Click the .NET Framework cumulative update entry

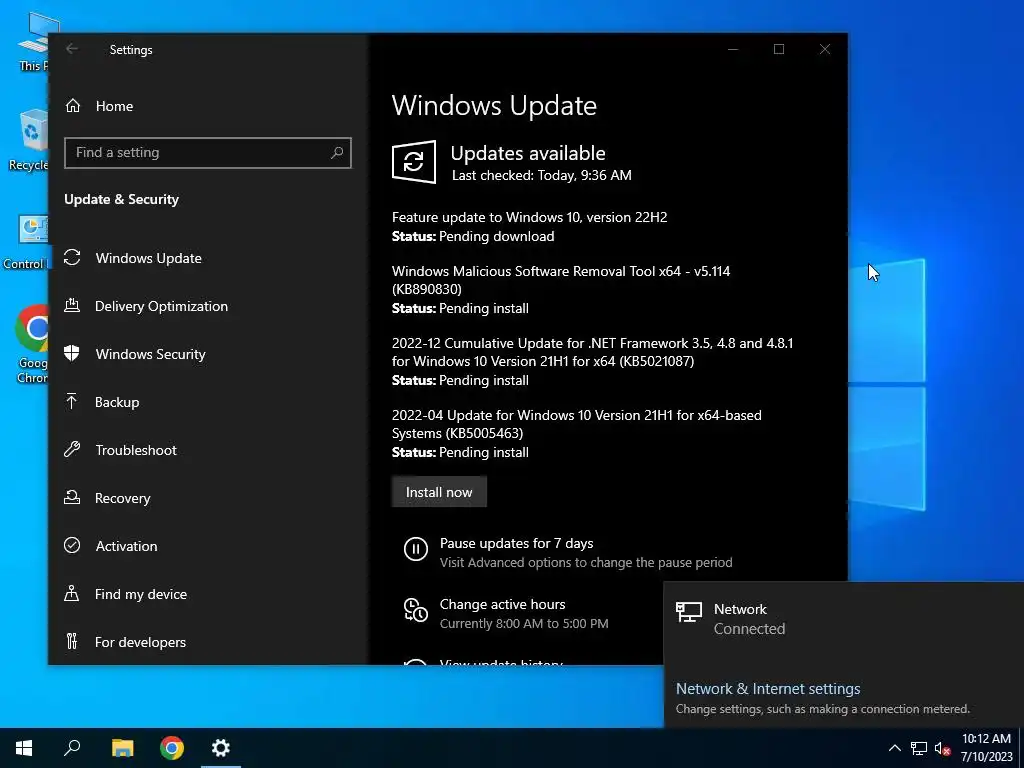592,361
